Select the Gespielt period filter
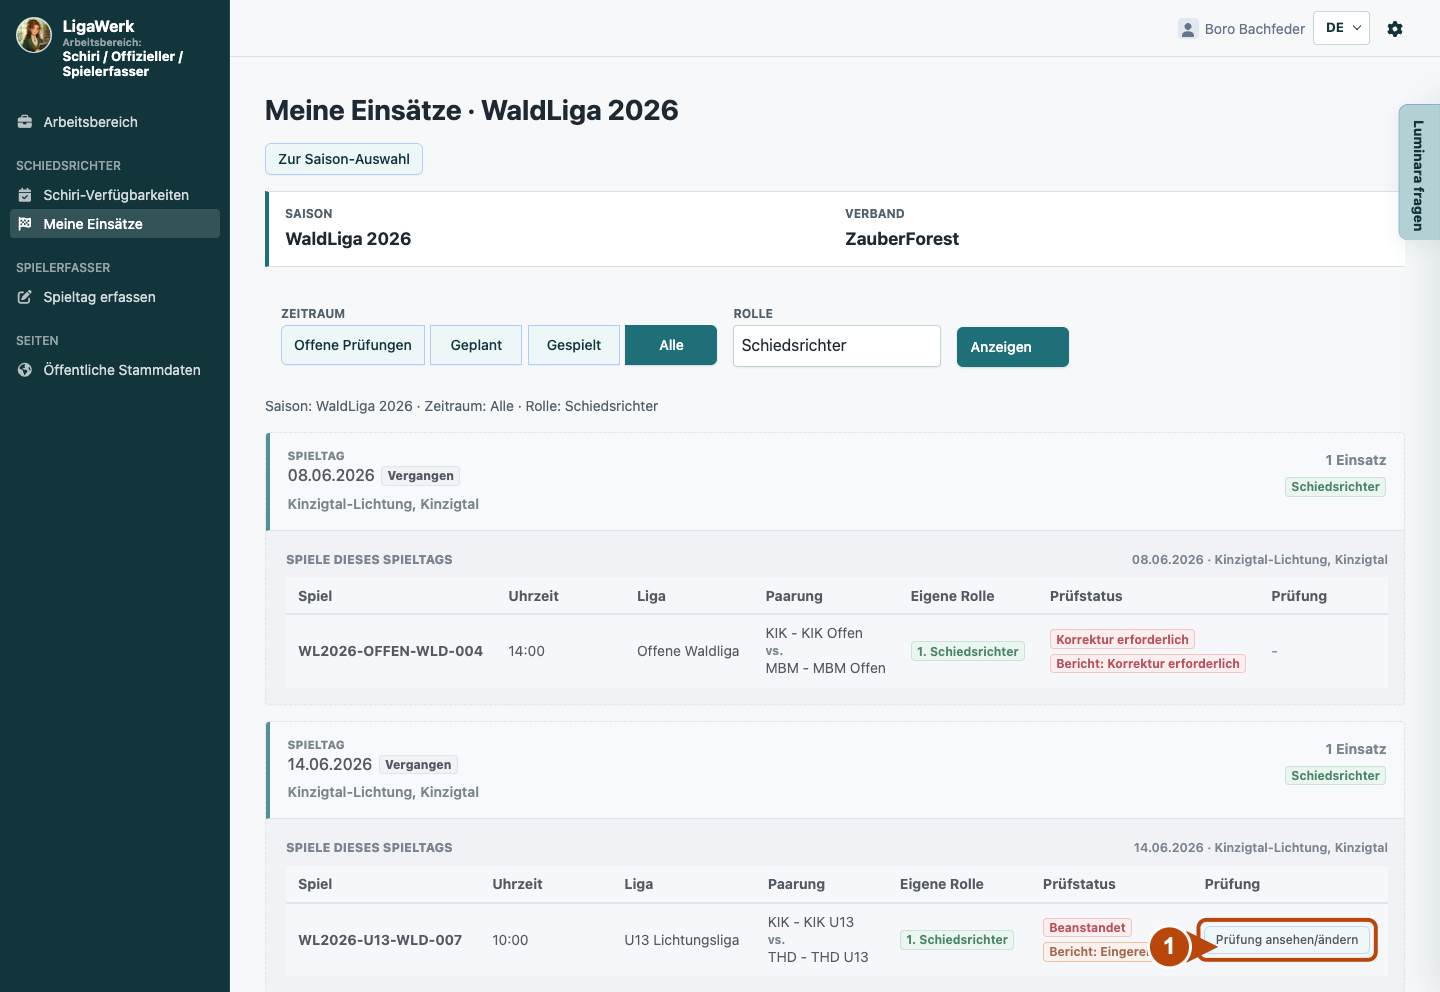This screenshot has width=1440, height=992. tap(574, 345)
